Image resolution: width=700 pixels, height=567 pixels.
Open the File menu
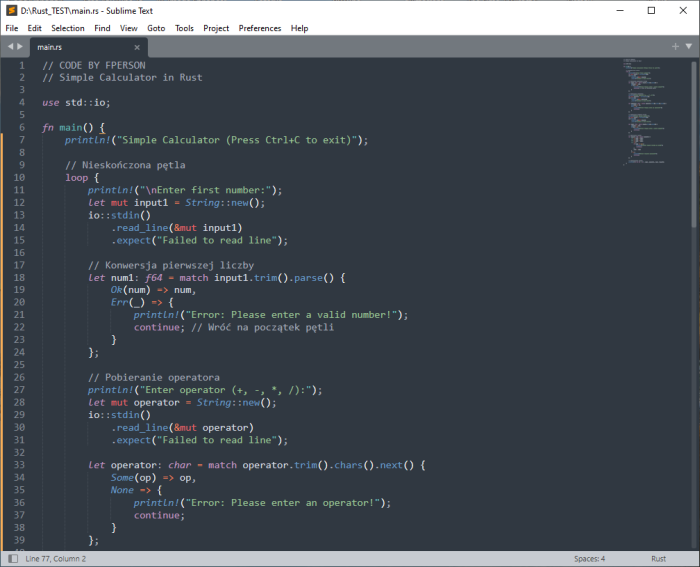12,28
